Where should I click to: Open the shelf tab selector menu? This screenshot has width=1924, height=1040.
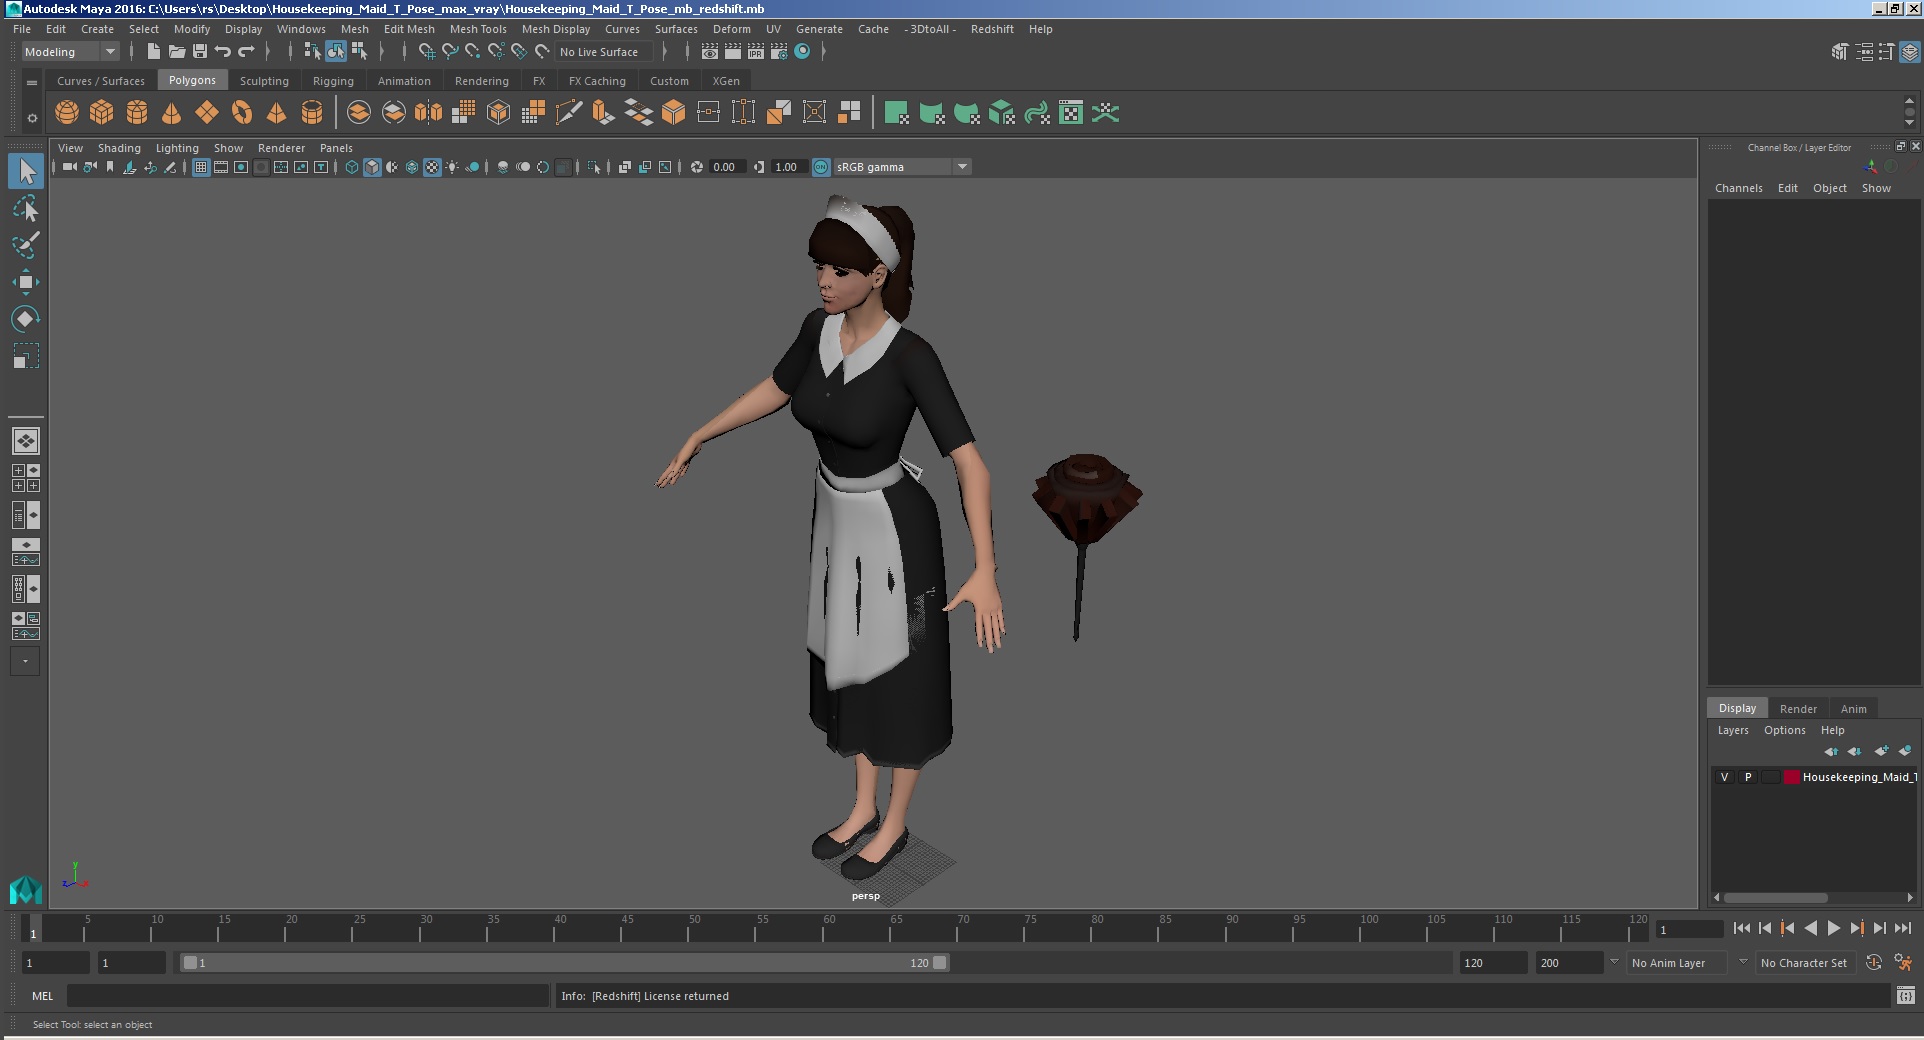pos(32,82)
